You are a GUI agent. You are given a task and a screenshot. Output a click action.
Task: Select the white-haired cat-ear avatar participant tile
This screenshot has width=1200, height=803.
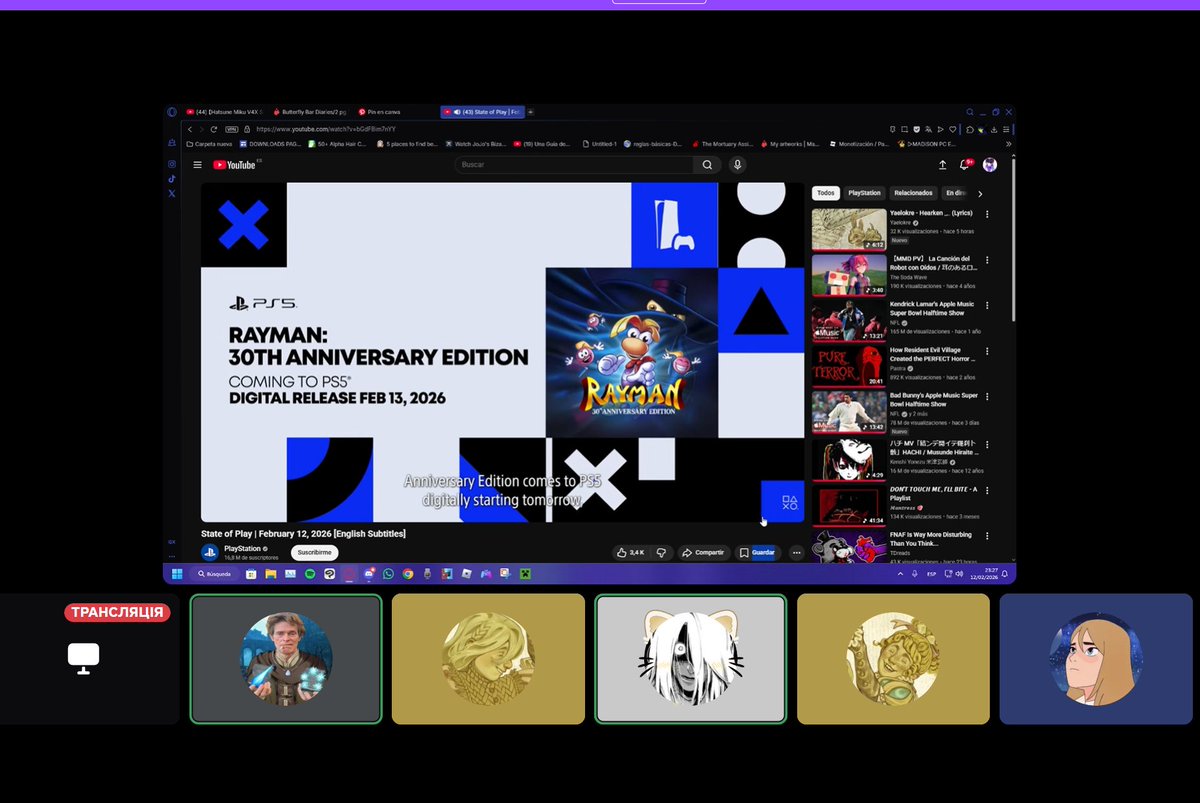(691, 658)
